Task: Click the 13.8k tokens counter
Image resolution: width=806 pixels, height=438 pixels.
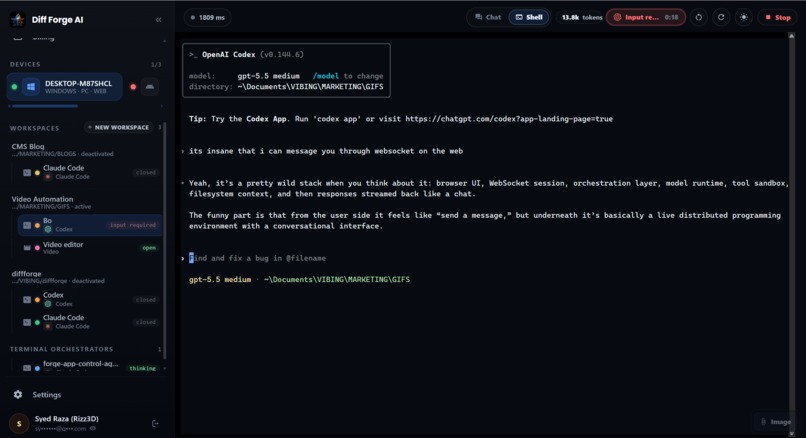Action: click(x=582, y=17)
